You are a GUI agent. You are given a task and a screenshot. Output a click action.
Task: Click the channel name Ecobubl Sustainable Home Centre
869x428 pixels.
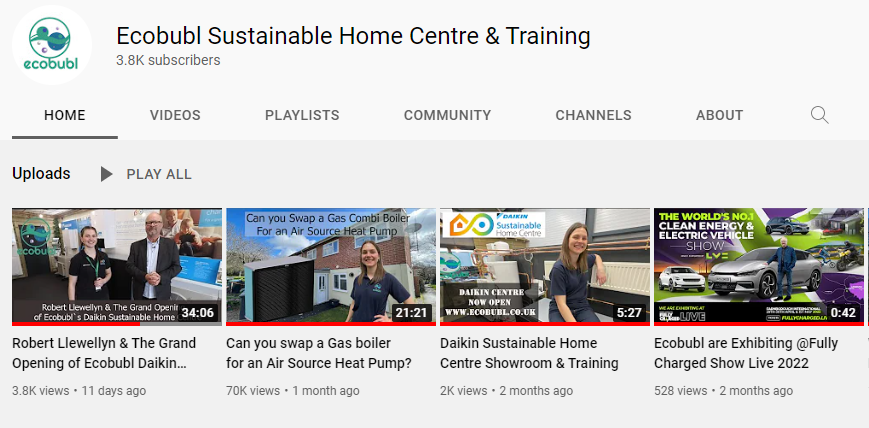pyautogui.click(x=353, y=36)
